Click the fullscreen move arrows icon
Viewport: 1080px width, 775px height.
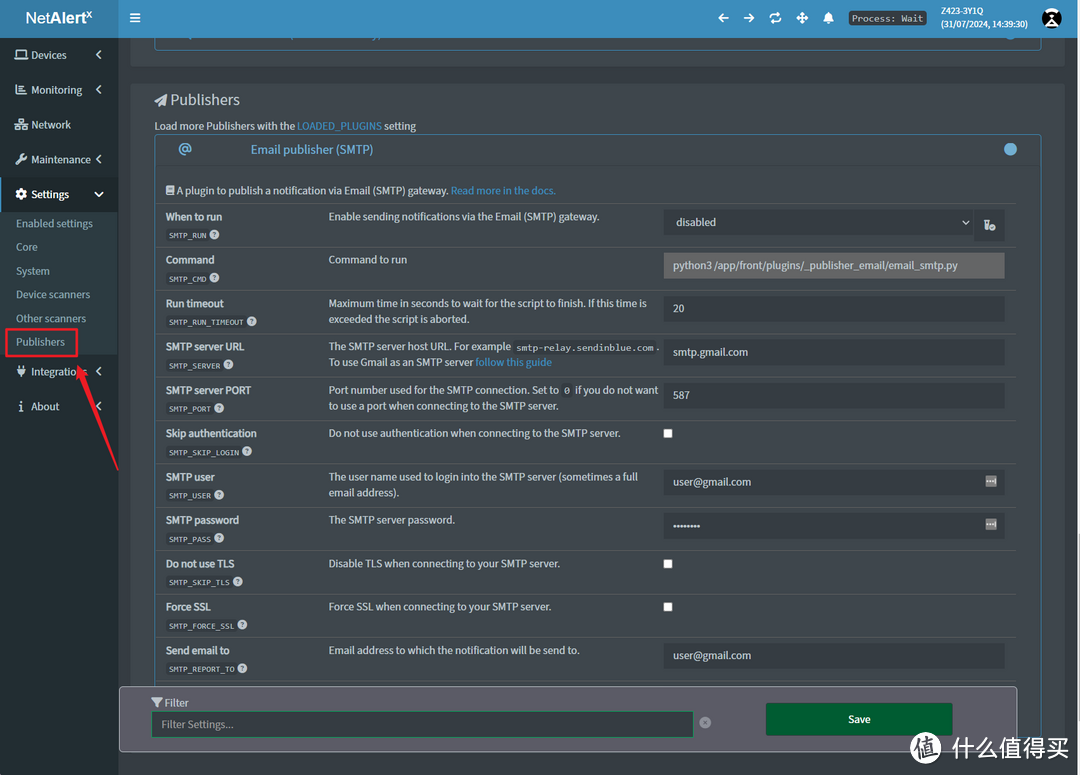802,18
